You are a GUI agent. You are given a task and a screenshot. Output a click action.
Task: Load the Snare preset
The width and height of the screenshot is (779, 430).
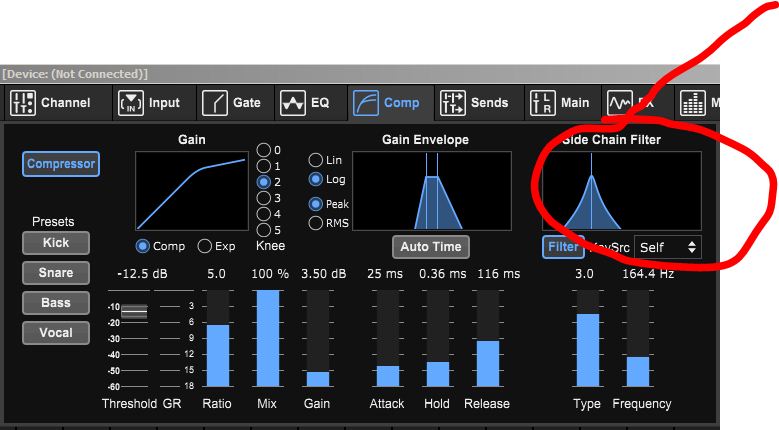coord(56,273)
